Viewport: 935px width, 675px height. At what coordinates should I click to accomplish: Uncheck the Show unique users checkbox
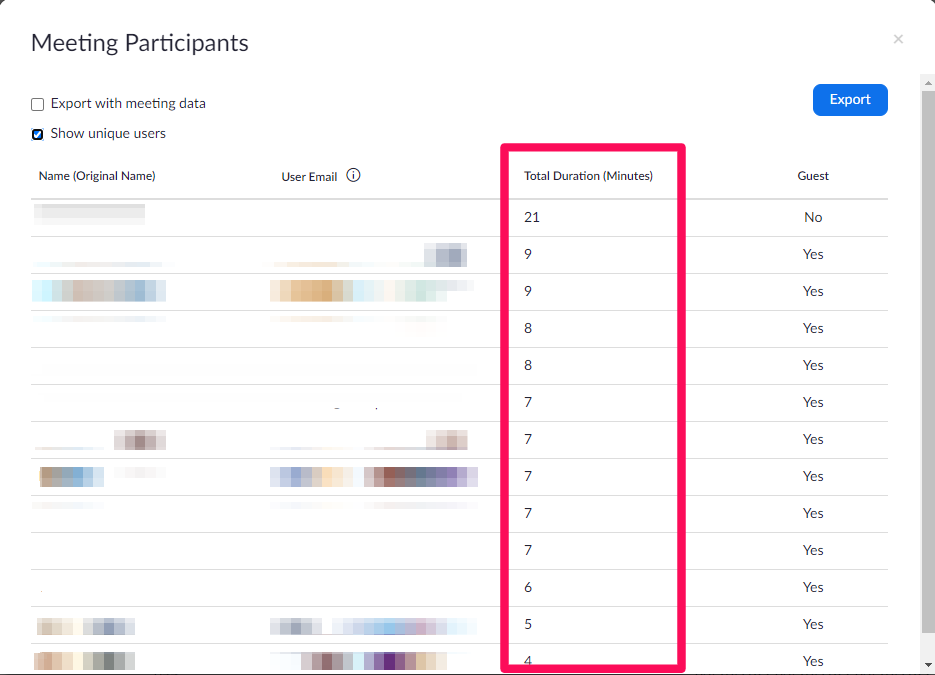[38, 134]
